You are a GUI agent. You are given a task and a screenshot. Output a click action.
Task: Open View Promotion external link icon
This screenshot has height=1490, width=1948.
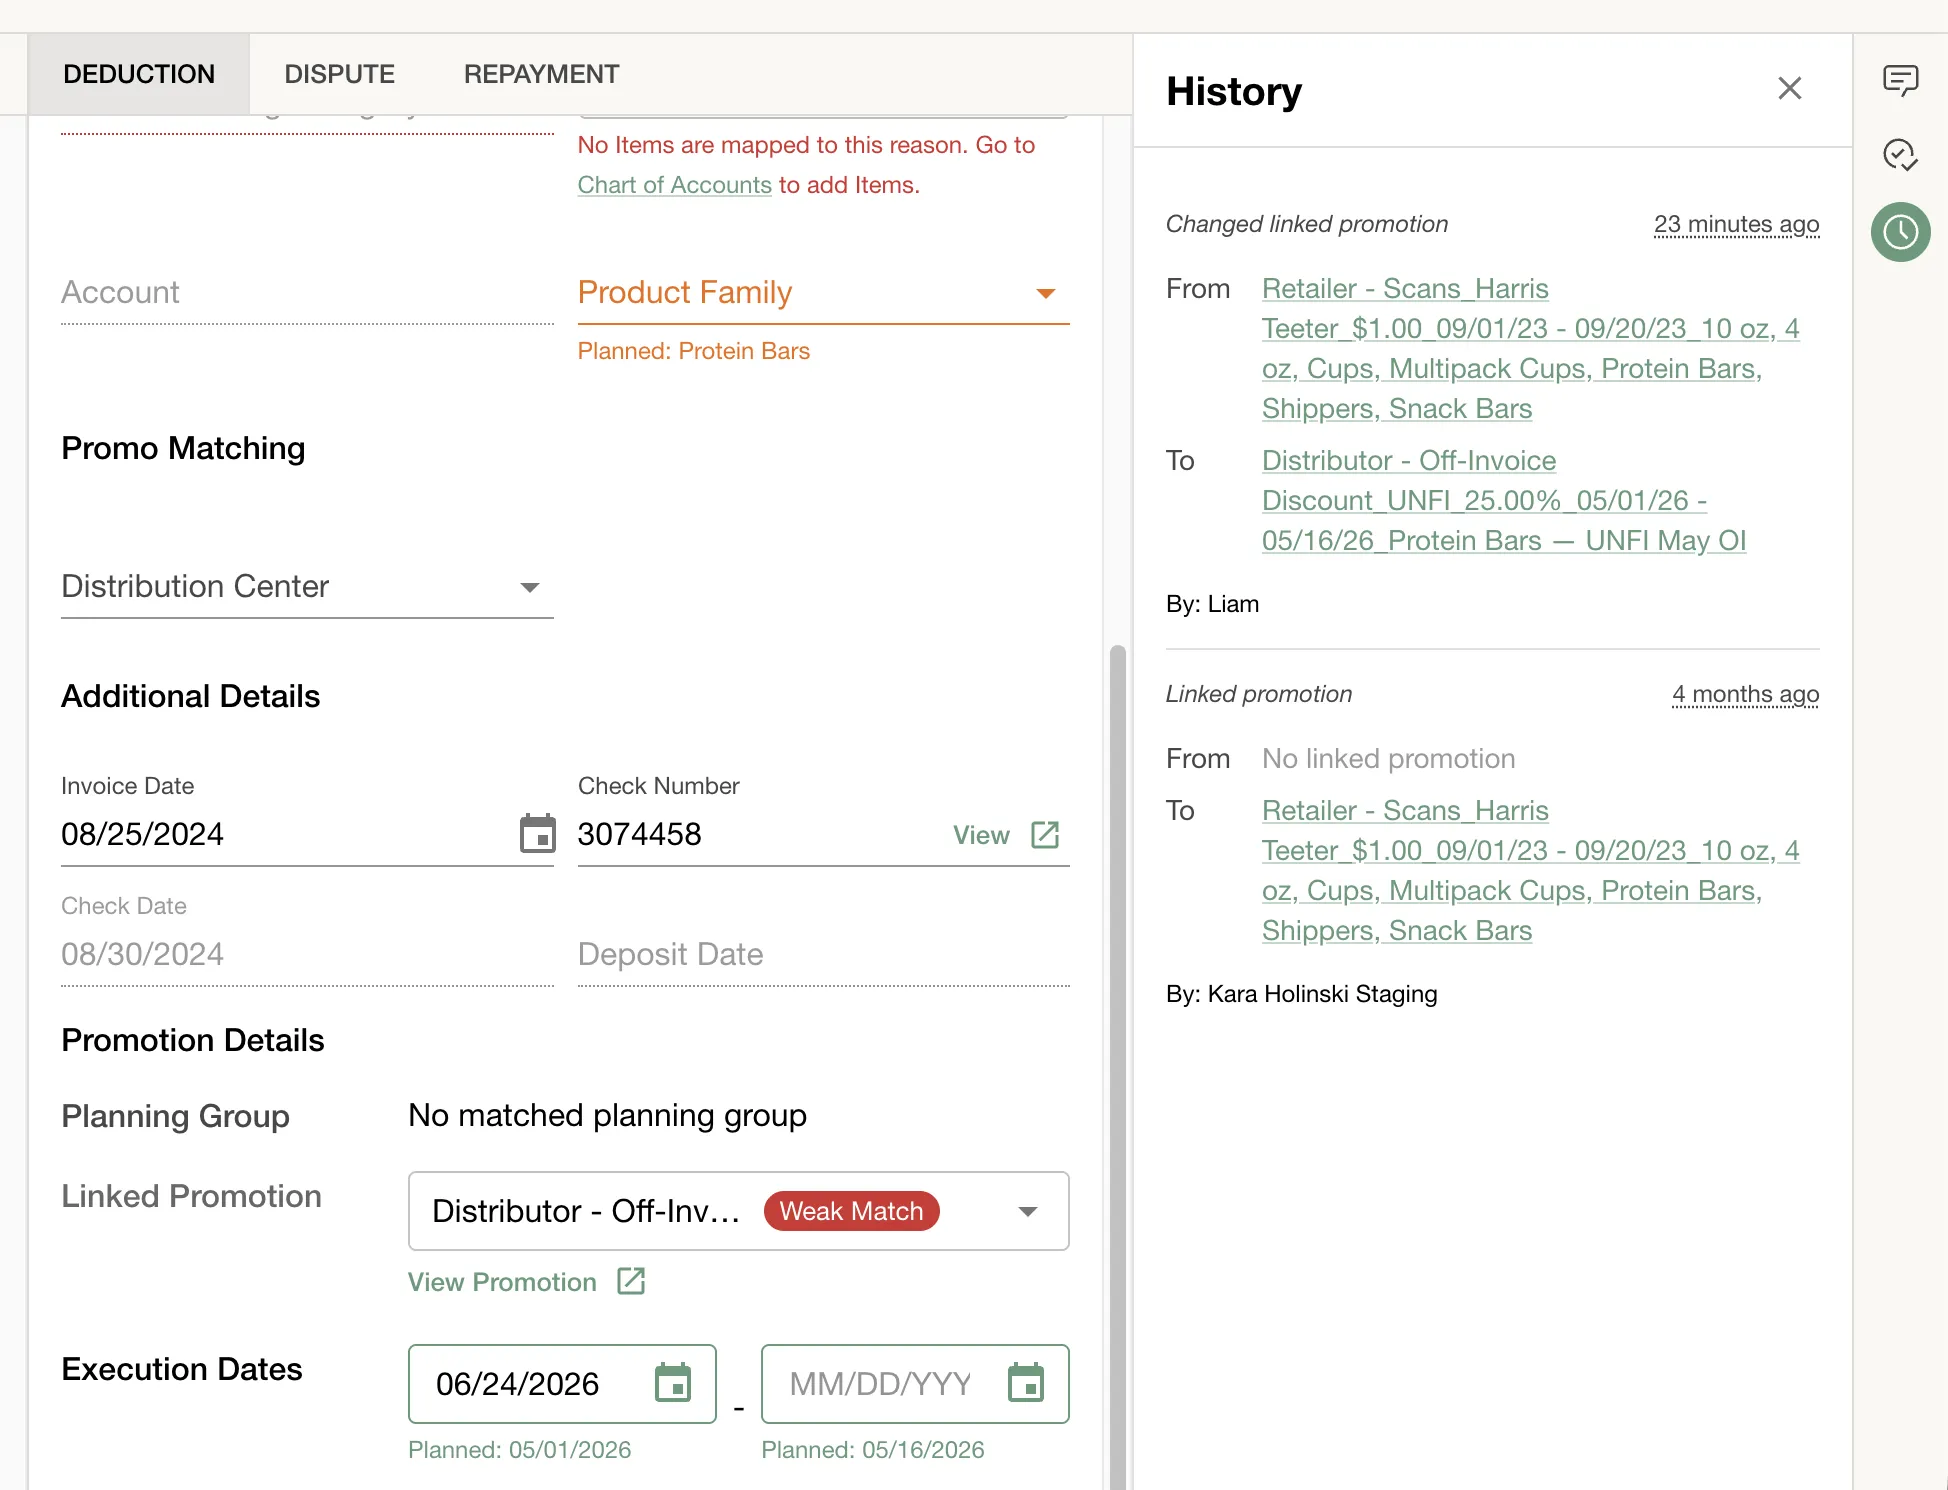(631, 1281)
